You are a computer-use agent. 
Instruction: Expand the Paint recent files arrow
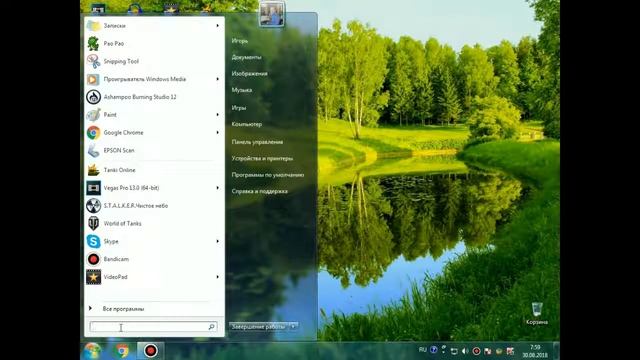[x=218, y=115]
